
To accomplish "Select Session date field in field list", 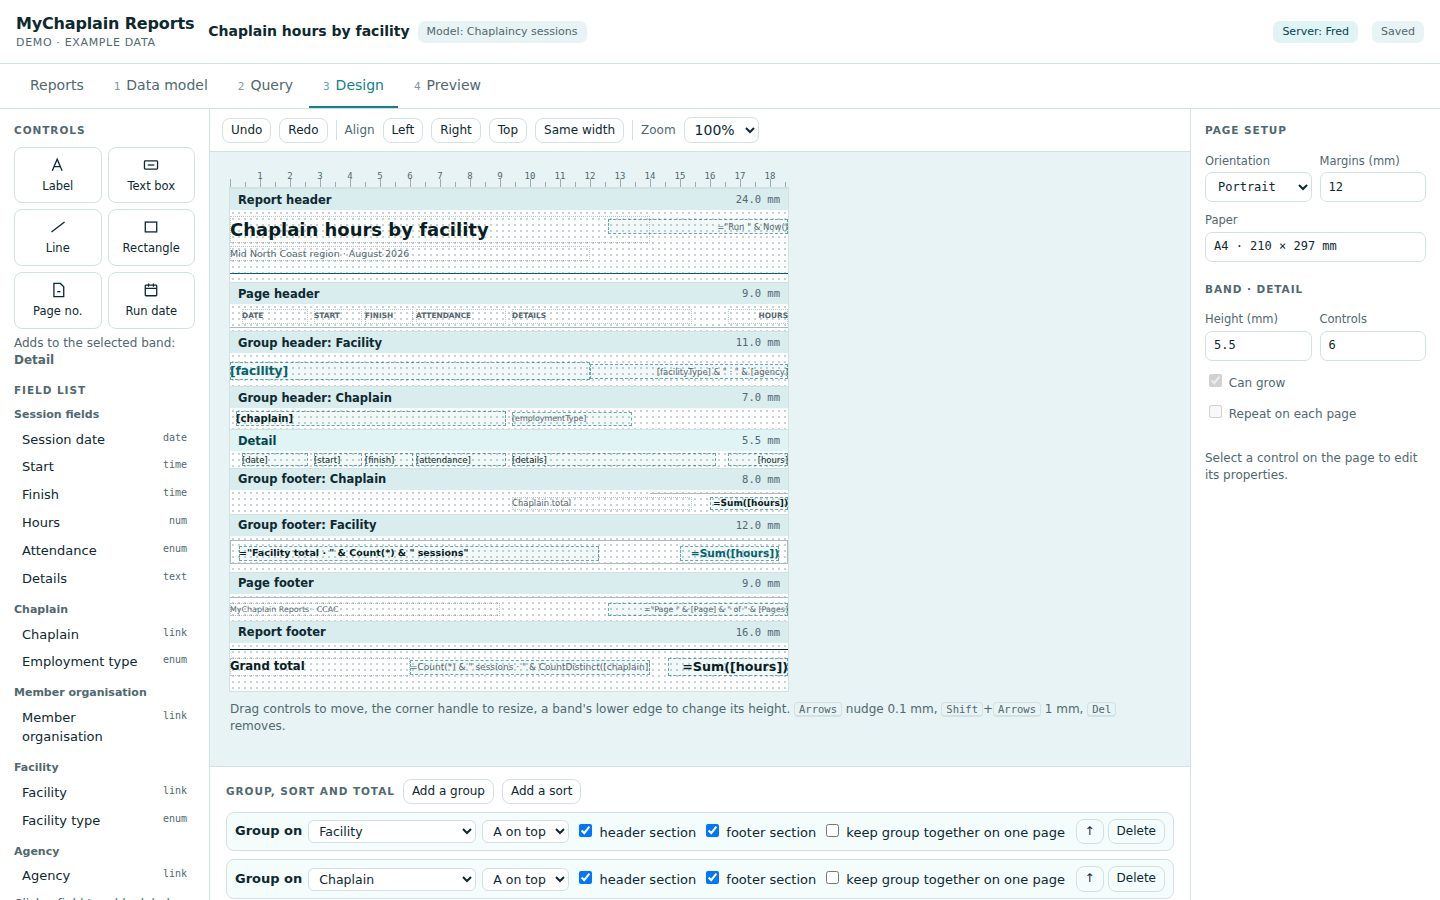I will coord(104,439).
